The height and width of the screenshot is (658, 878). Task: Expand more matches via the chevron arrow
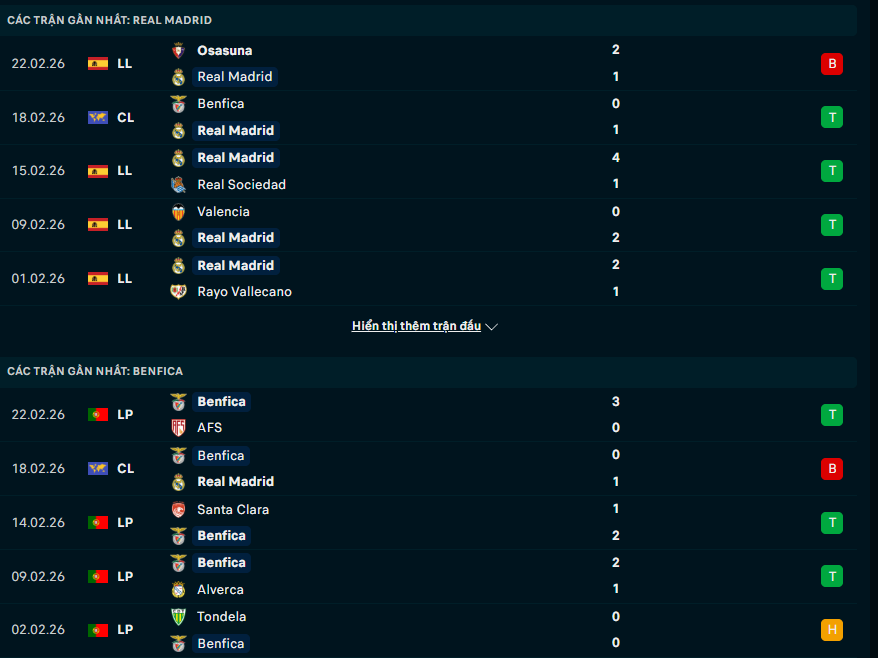[x=492, y=326]
